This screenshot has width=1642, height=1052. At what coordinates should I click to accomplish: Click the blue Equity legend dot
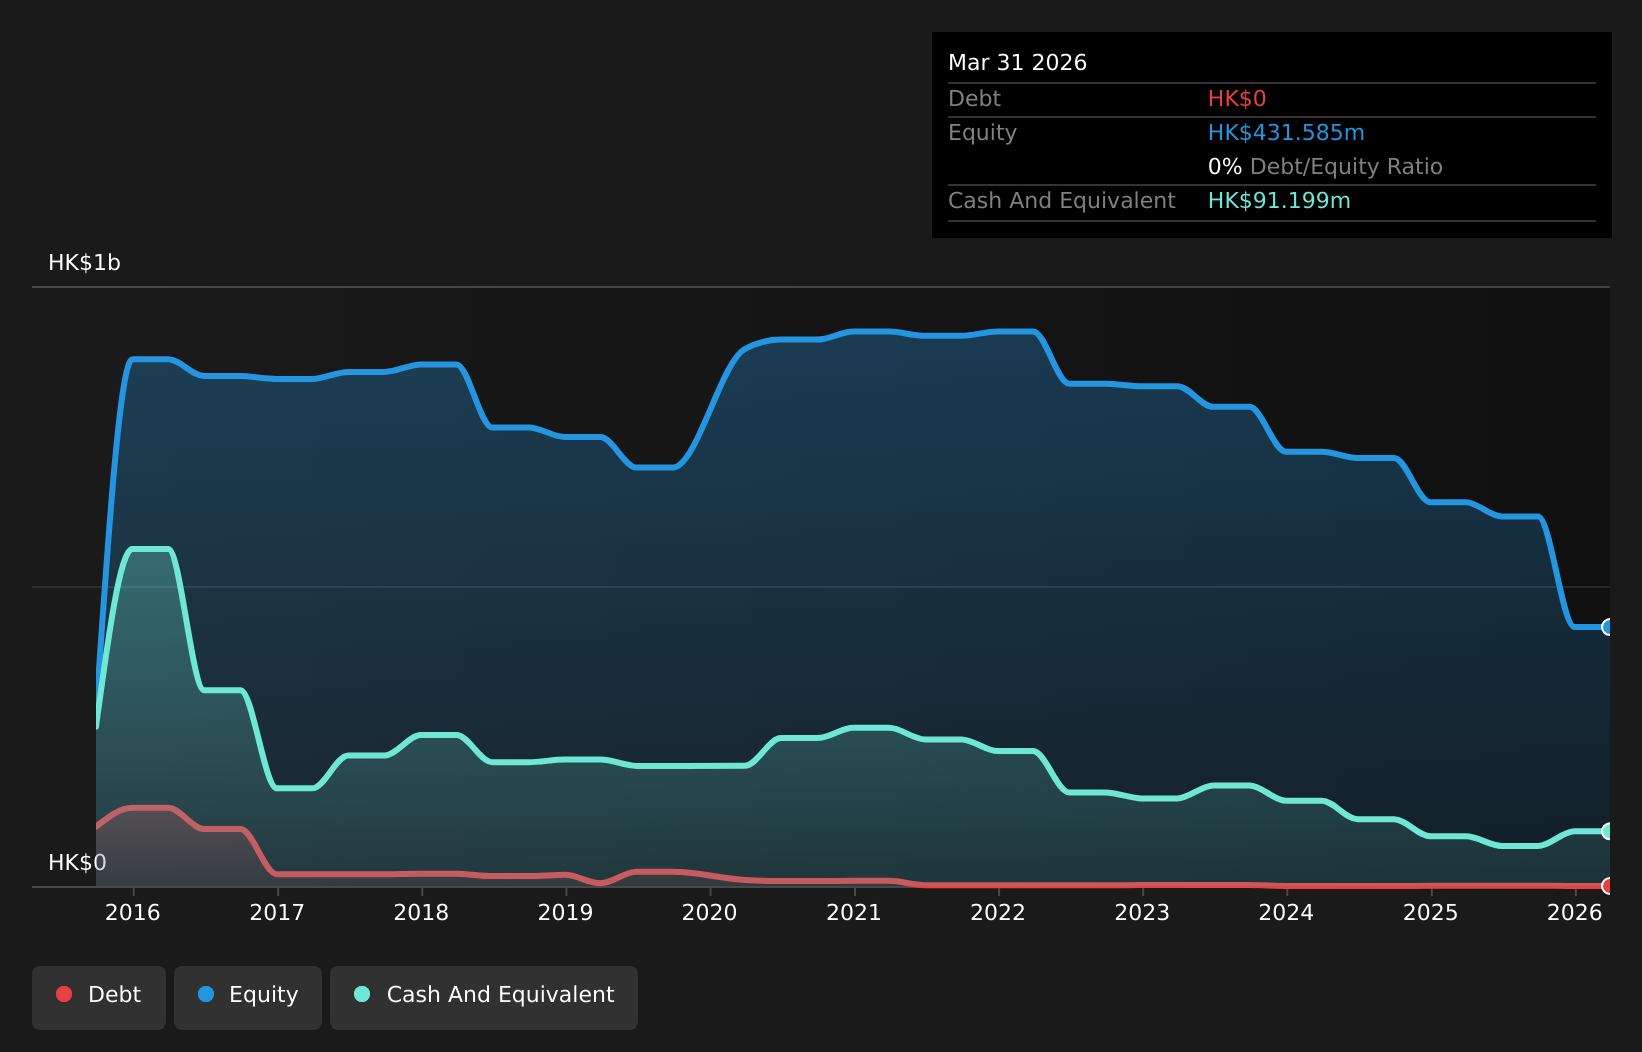[206, 994]
